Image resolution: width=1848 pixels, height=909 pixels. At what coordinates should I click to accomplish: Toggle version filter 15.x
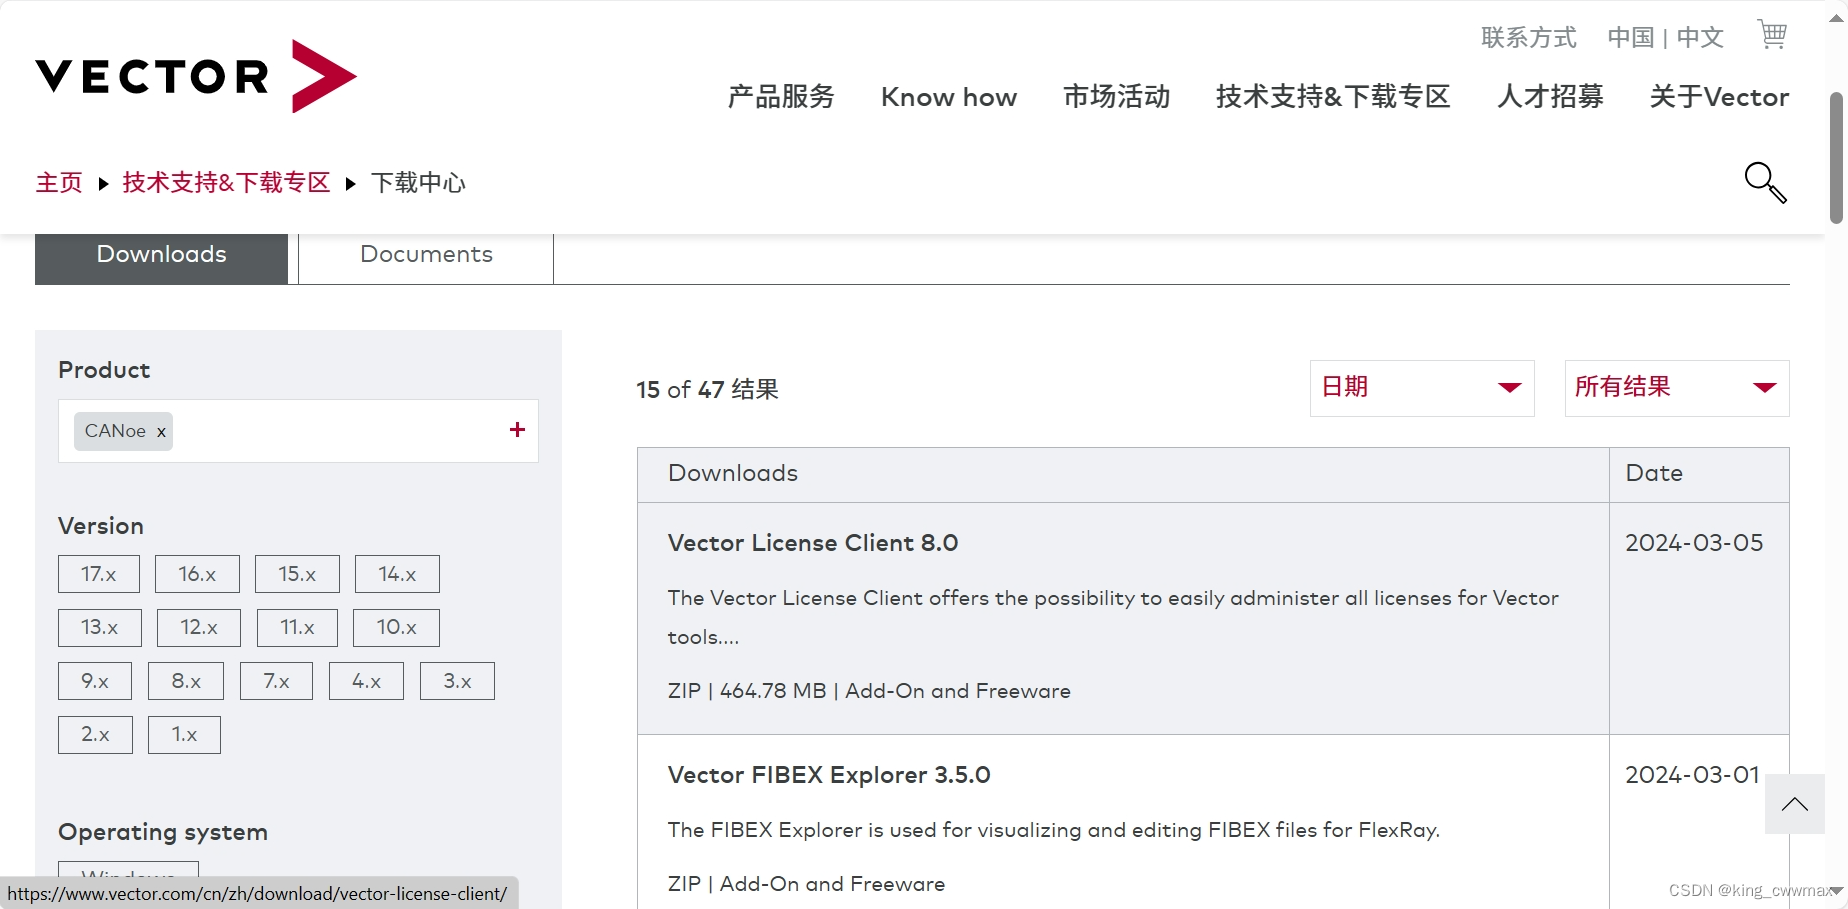click(297, 574)
